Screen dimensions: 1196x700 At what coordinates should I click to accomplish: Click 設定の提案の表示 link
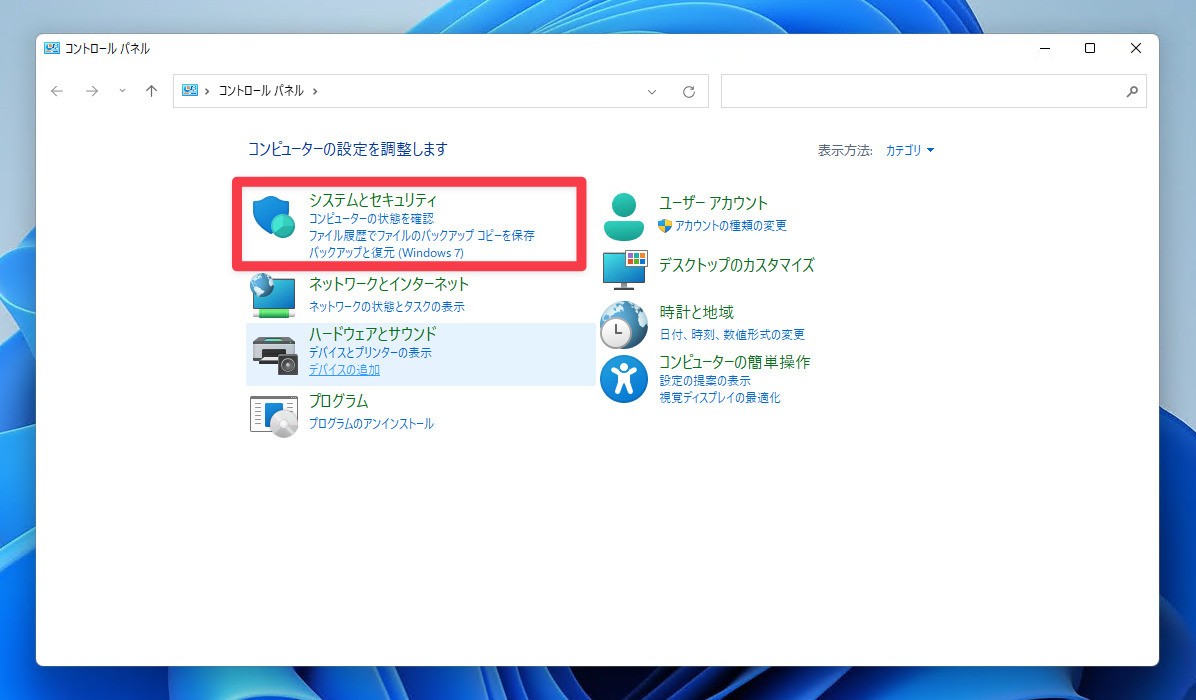point(705,381)
